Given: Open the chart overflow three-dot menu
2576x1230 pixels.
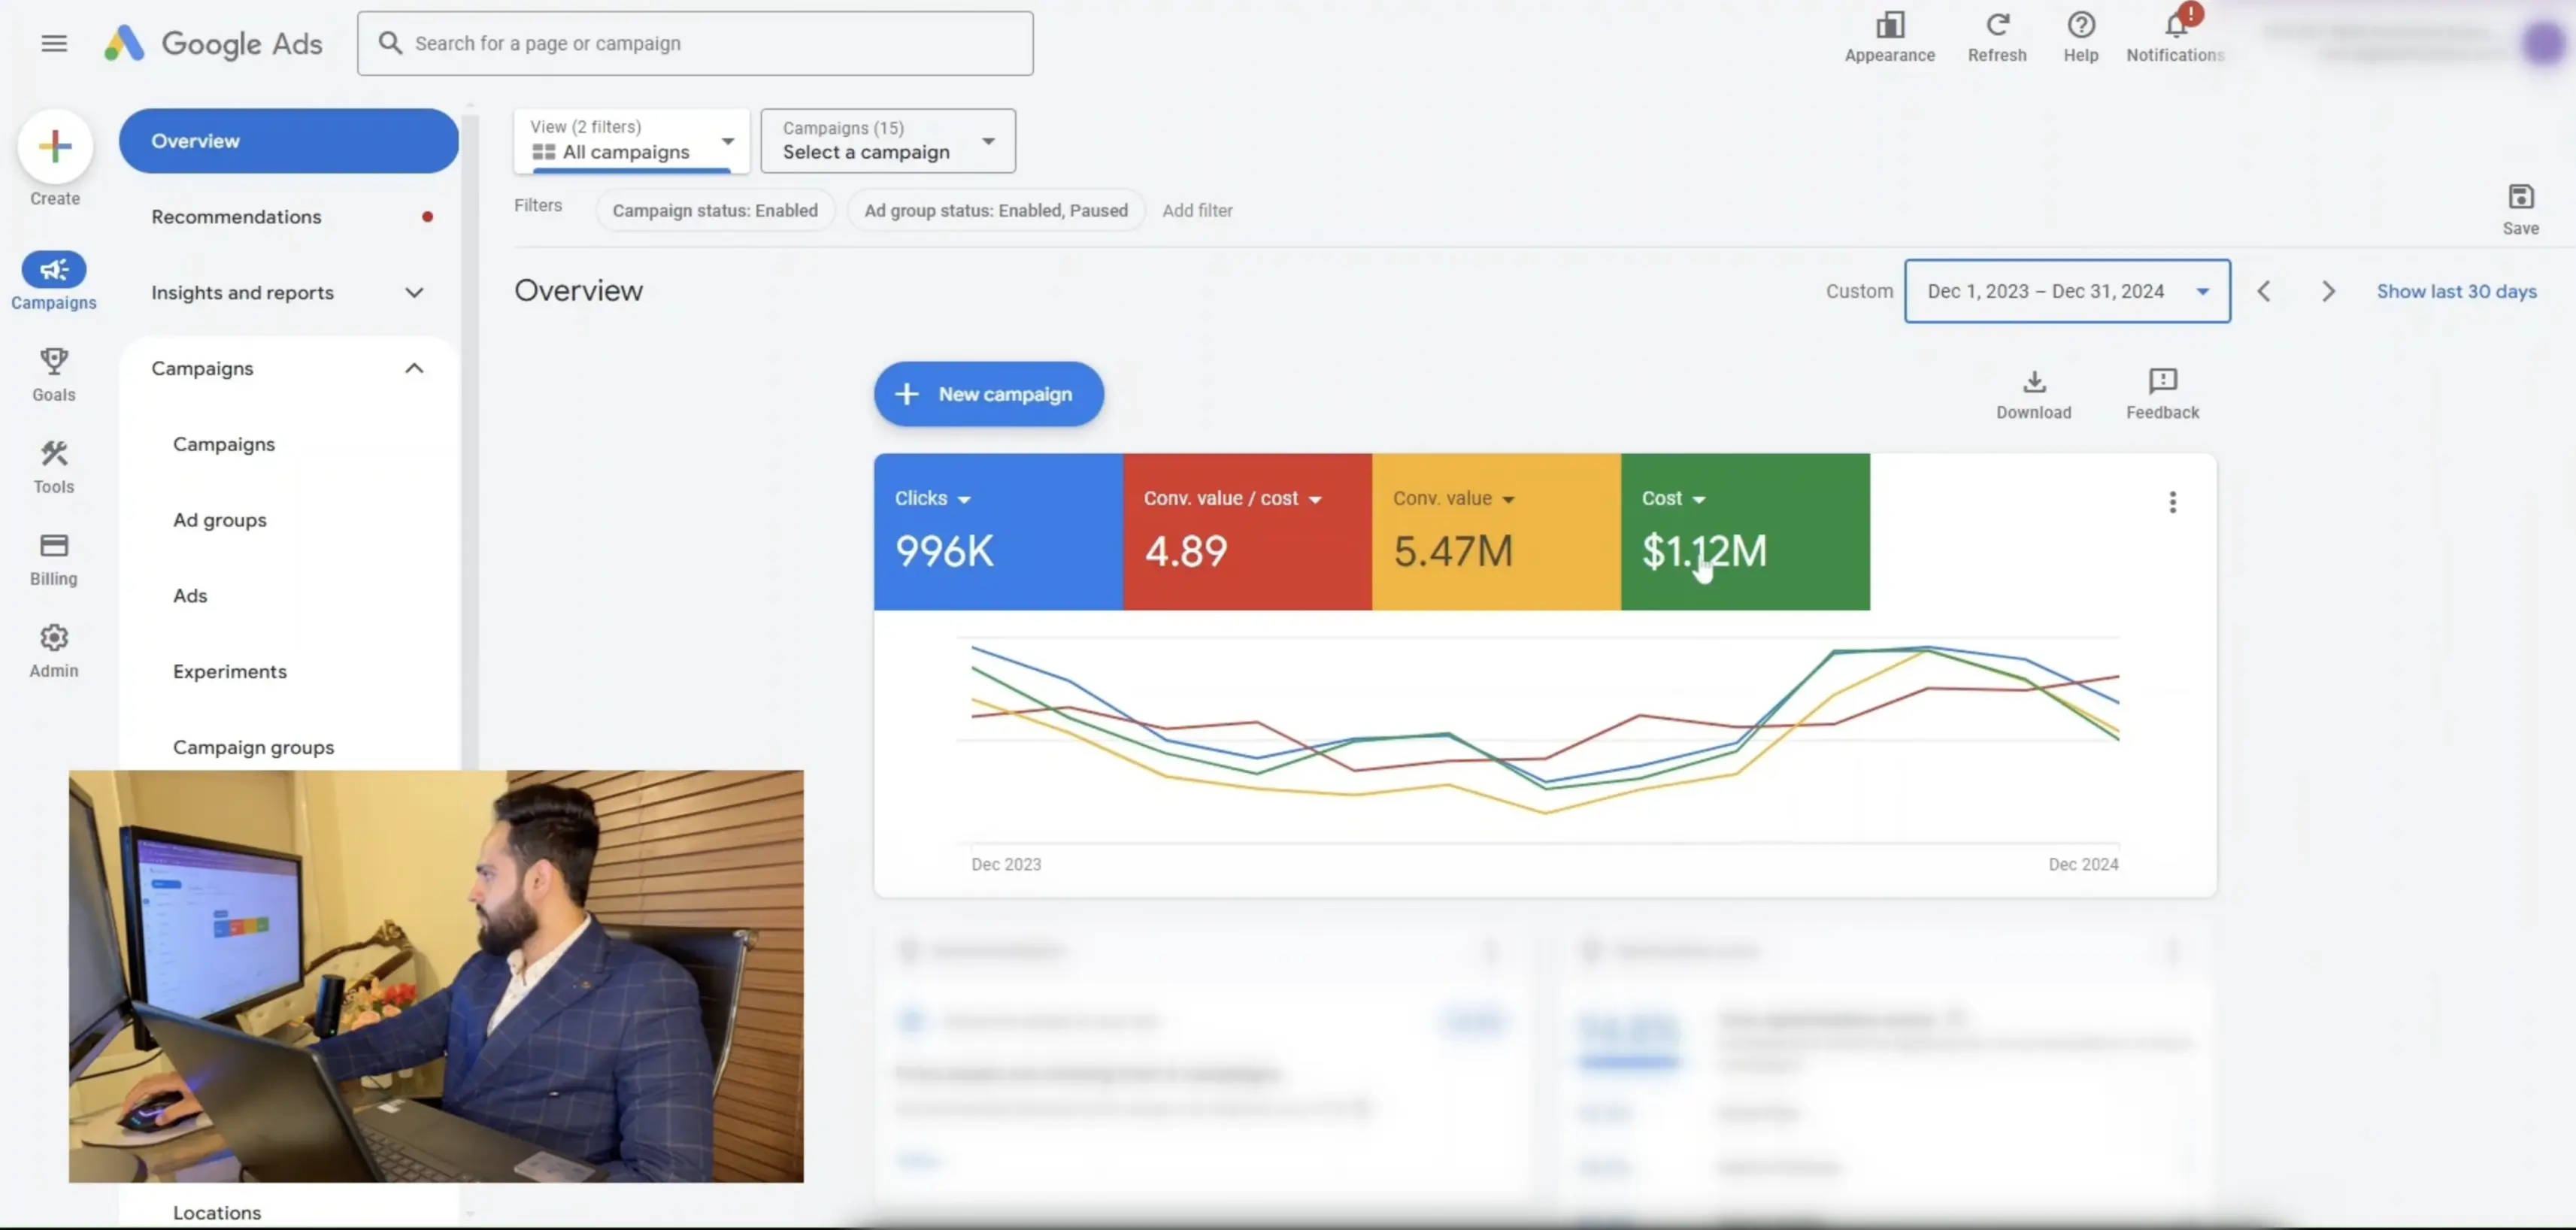Looking at the screenshot, I should 2172,501.
